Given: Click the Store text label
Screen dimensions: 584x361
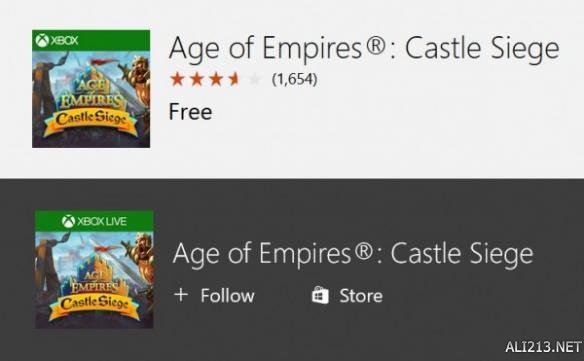Looking at the screenshot, I should [361, 296].
